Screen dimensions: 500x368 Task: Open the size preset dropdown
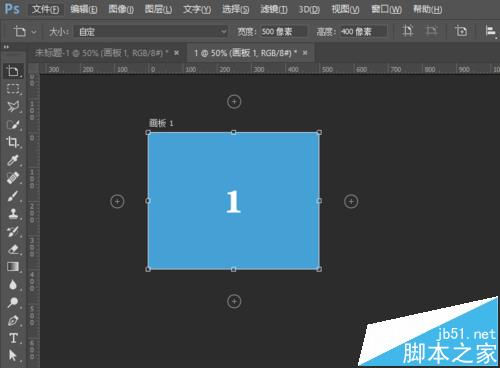(150, 32)
